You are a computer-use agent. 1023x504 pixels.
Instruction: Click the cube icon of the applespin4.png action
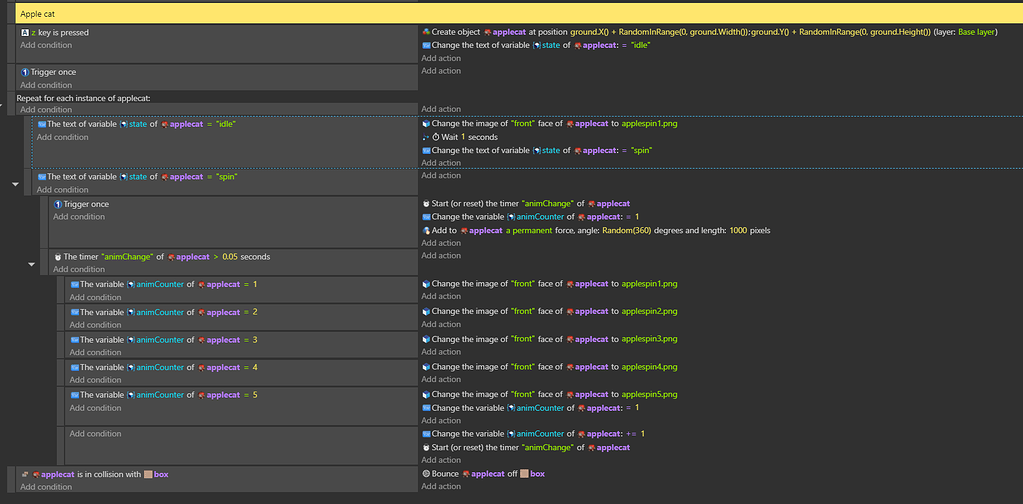[x=426, y=366]
